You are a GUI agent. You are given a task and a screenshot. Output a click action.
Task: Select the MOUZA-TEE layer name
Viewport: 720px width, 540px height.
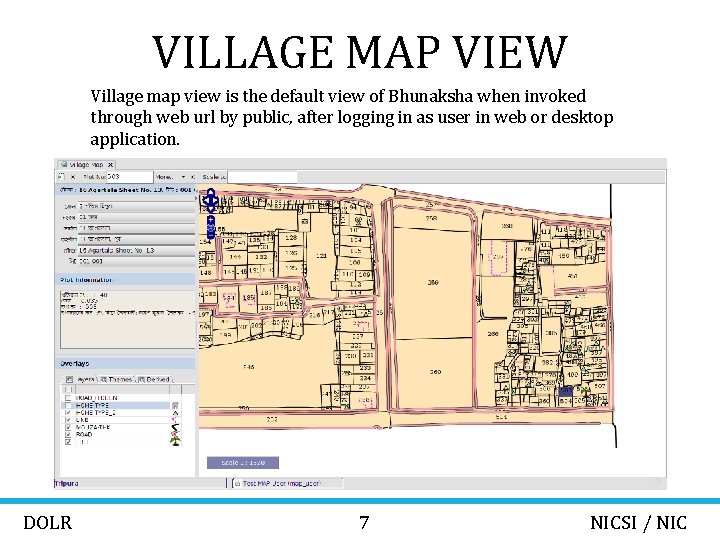point(93,427)
